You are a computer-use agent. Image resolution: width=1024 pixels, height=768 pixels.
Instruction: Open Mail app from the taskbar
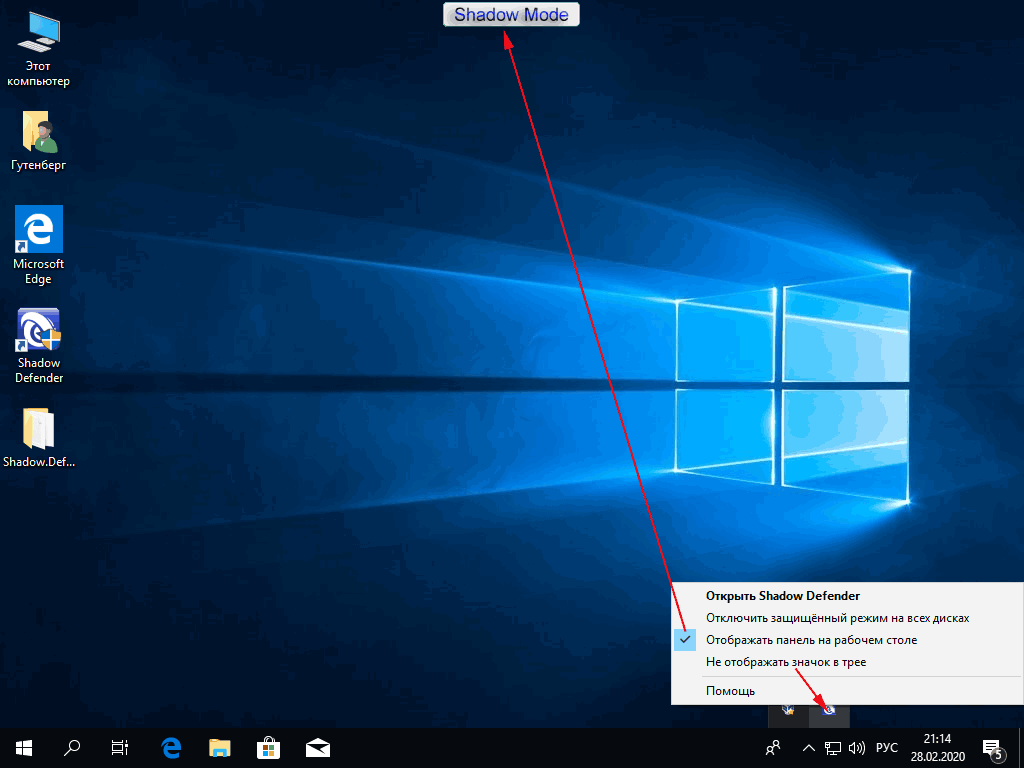(x=317, y=748)
